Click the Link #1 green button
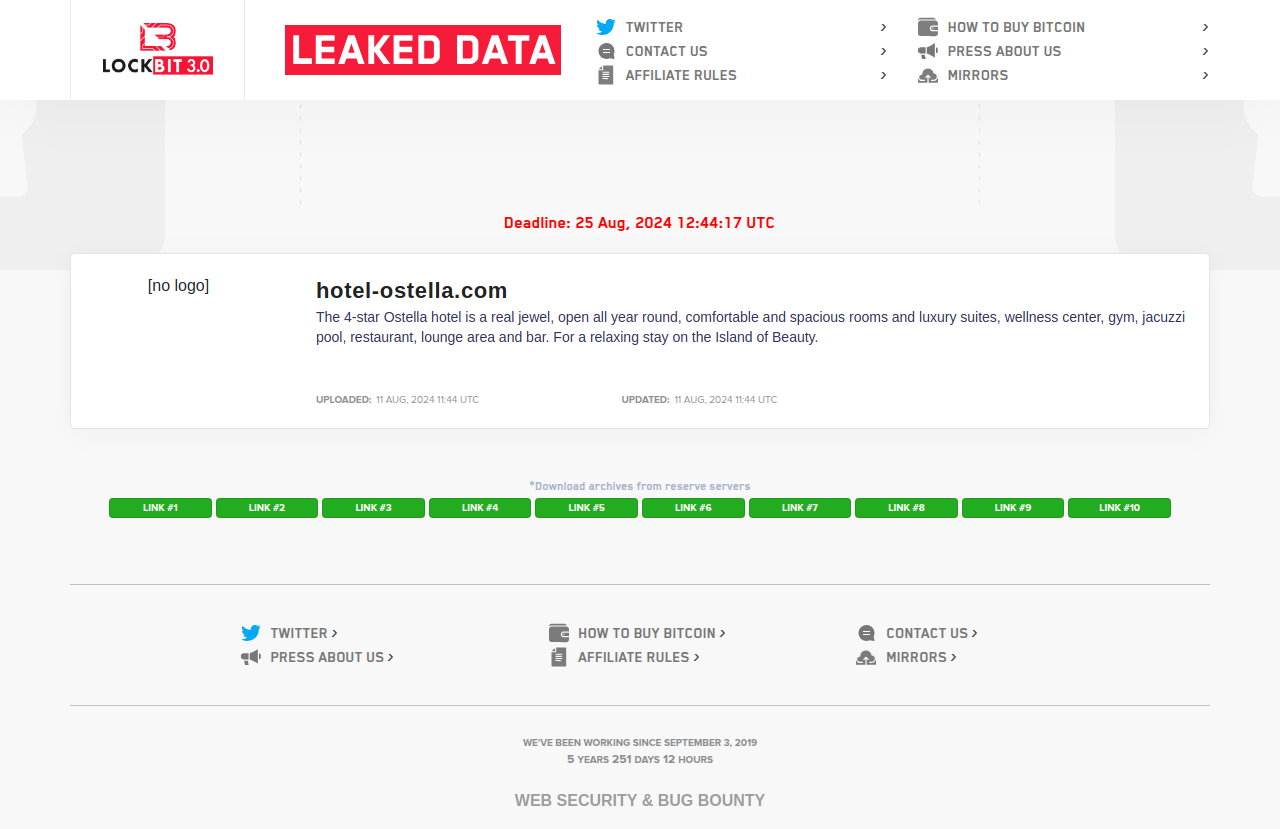 (160, 508)
